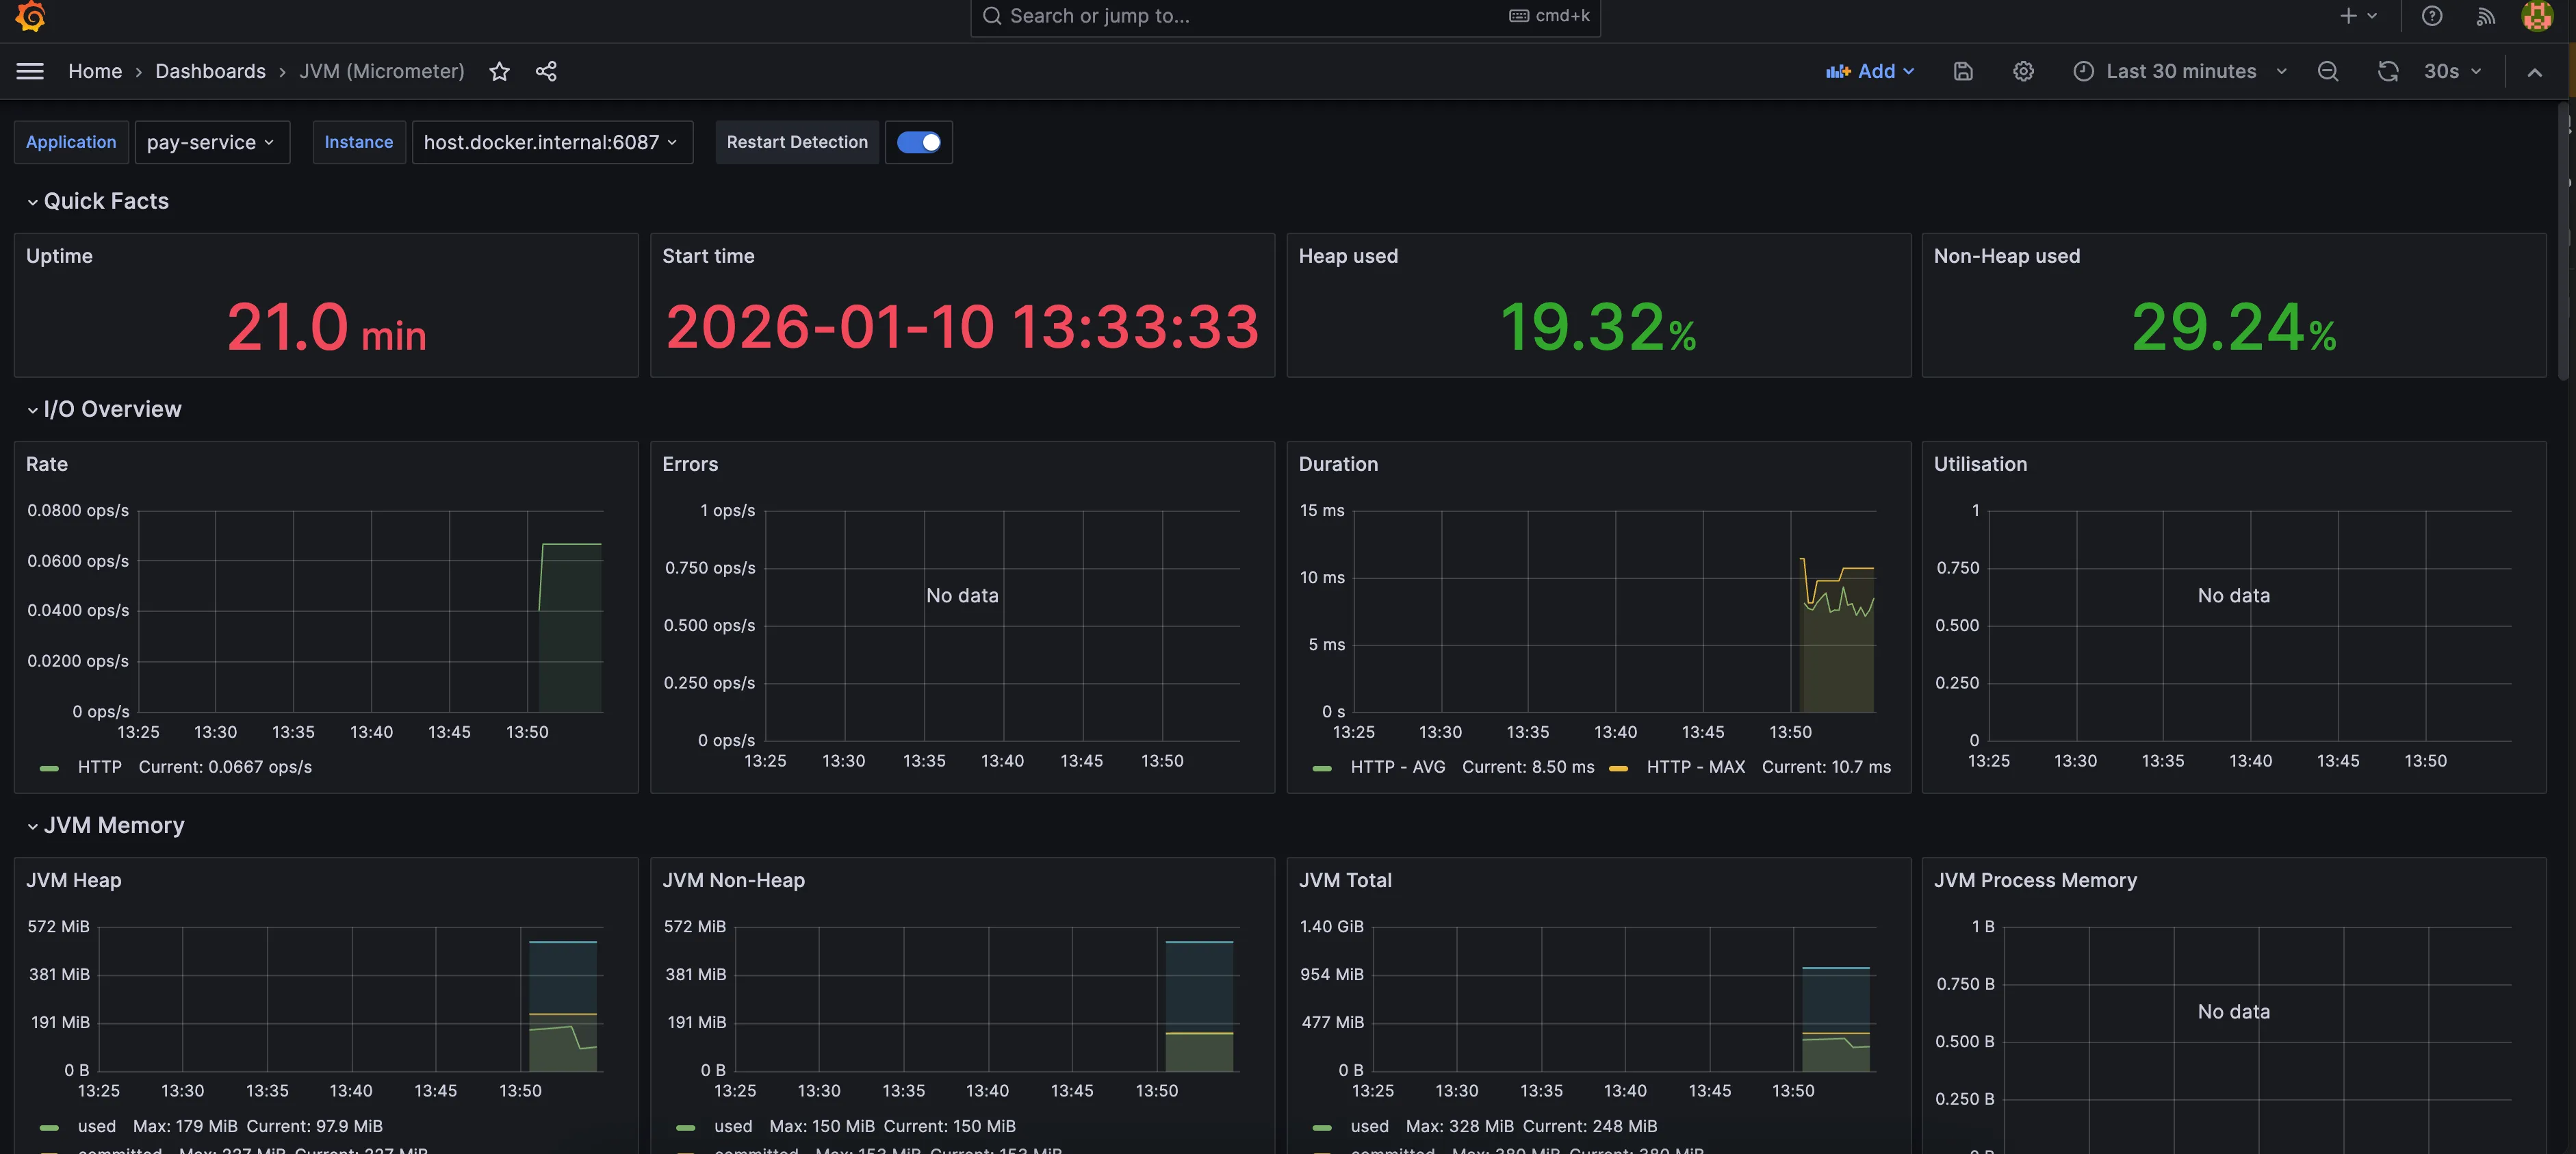Open dashboard settings gear icon
The width and height of the screenshot is (2576, 1154).
click(x=2023, y=71)
